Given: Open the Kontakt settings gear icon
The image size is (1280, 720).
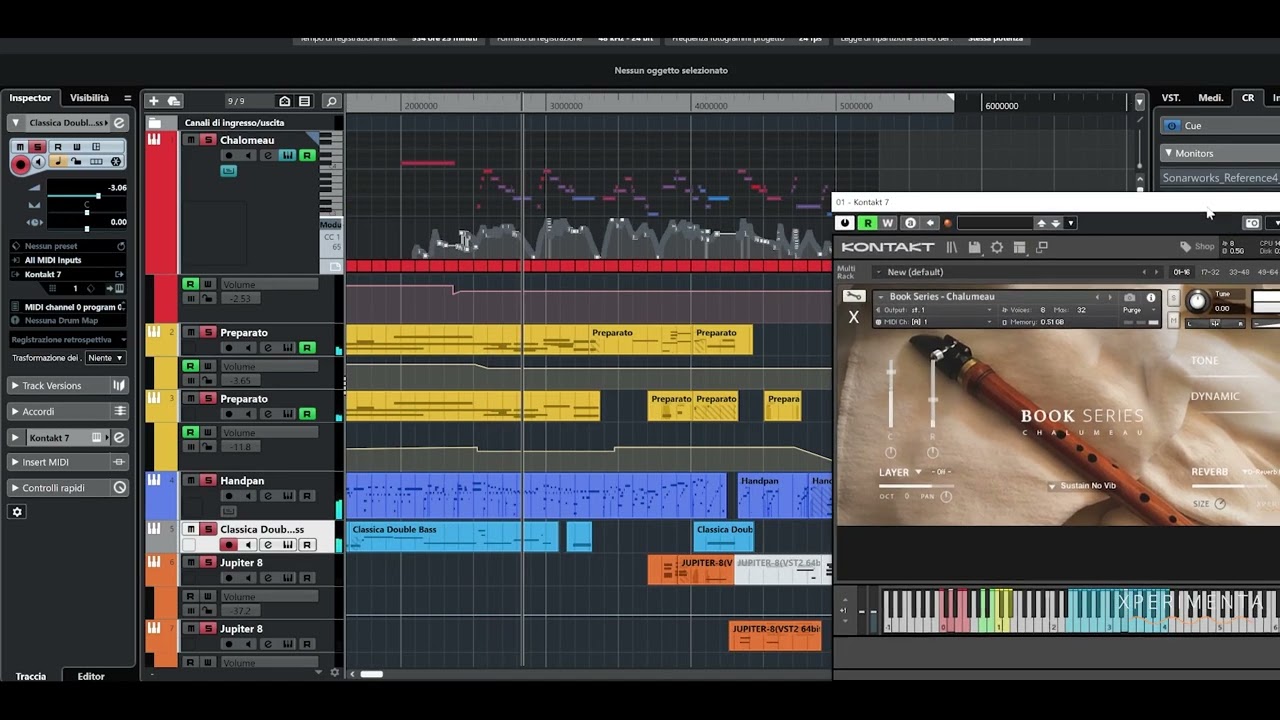Looking at the screenshot, I should click(x=997, y=247).
